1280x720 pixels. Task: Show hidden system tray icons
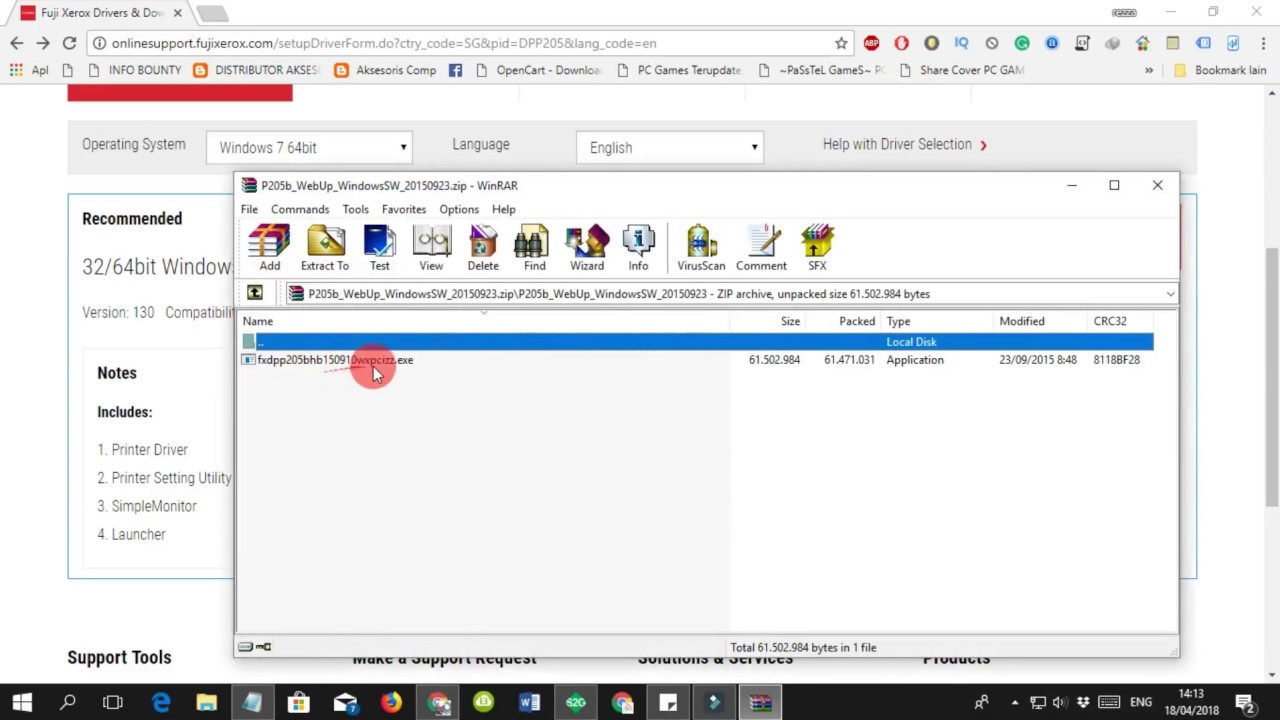(1015, 702)
